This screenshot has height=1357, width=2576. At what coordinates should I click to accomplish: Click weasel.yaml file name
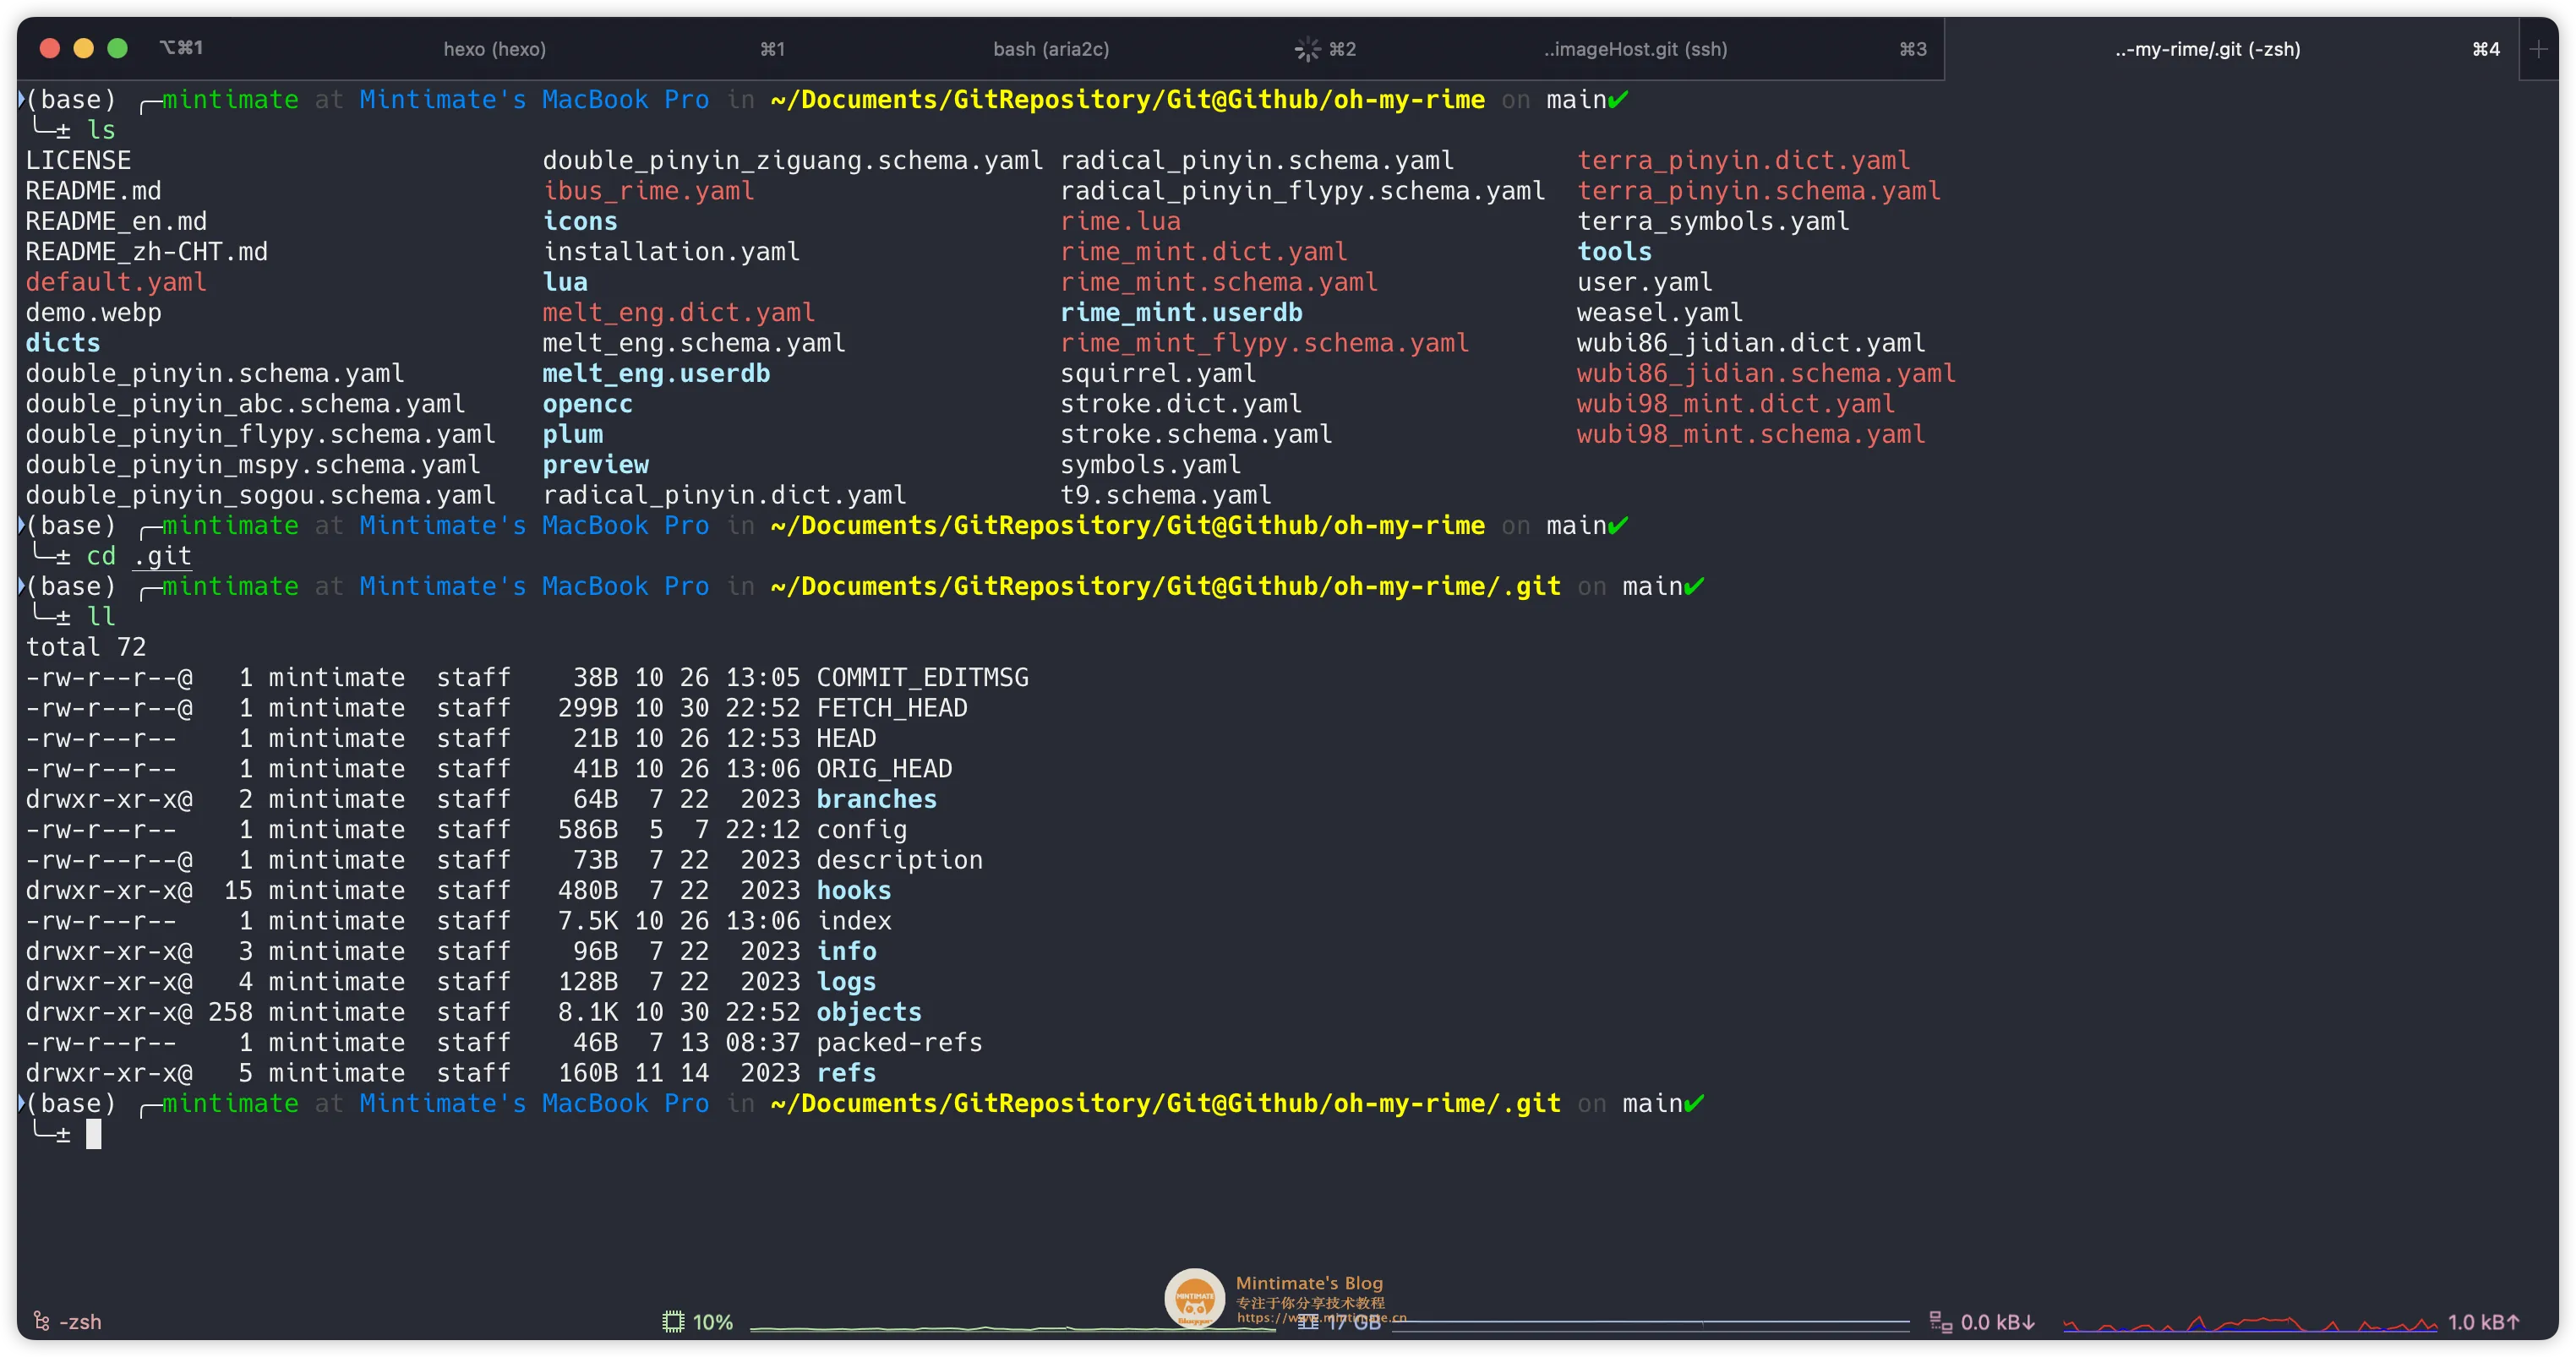point(1659,312)
